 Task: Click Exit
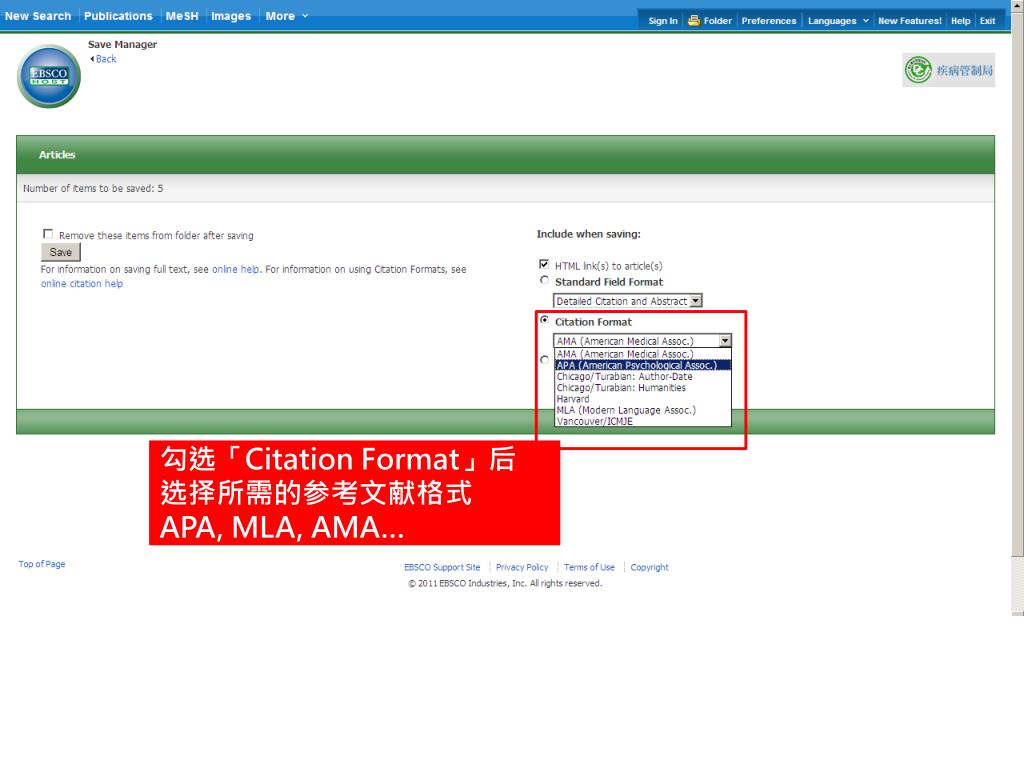(987, 21)
